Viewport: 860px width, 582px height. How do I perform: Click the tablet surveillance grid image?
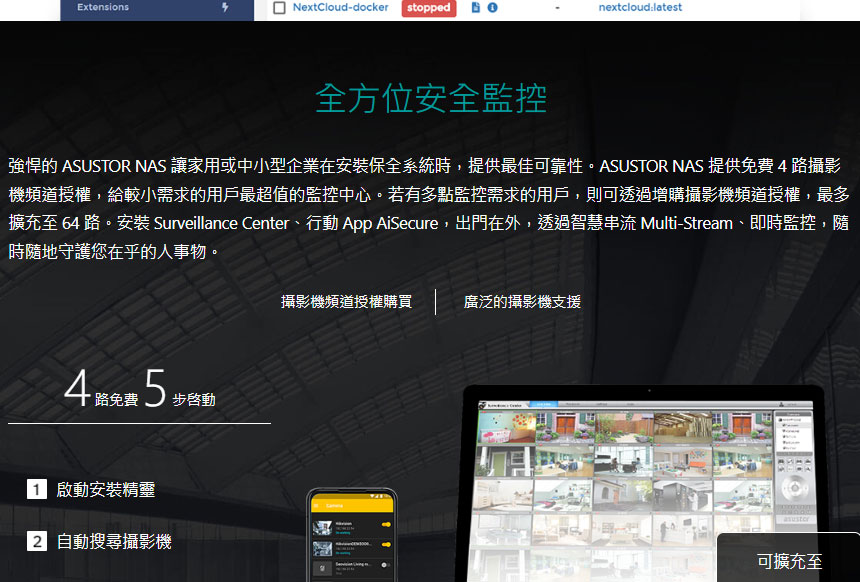pyautogui.click(x=643, y=483)
